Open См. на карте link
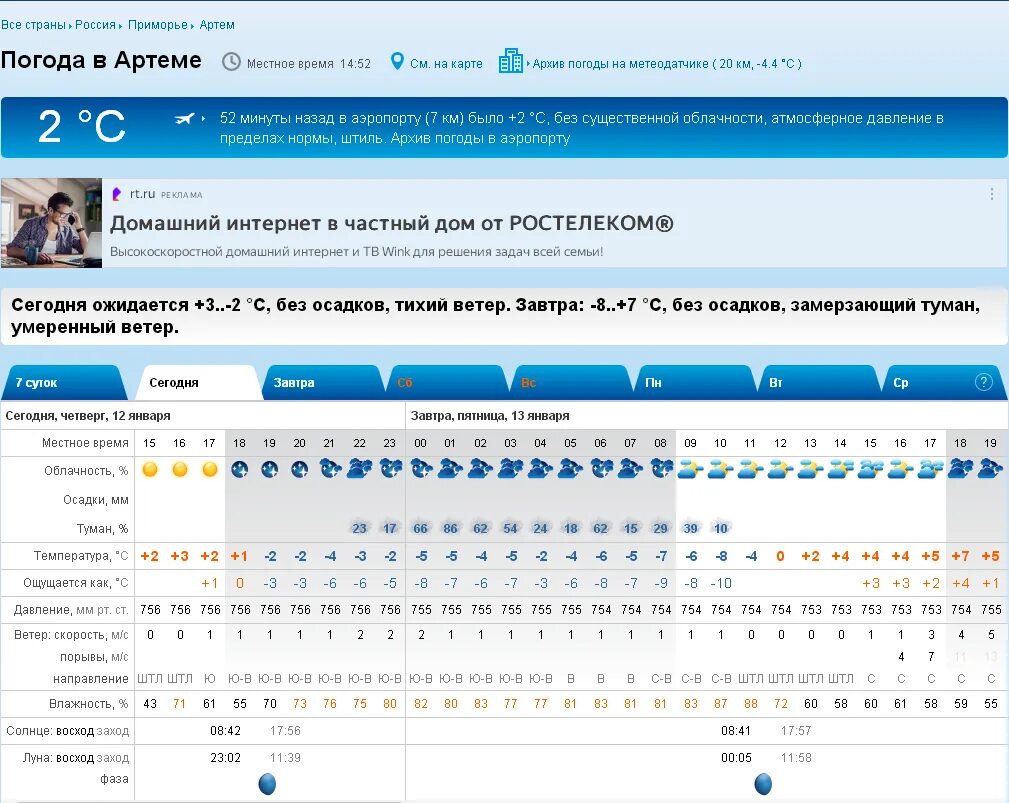The image size is (1009, 803). click(x=446, y=64)
